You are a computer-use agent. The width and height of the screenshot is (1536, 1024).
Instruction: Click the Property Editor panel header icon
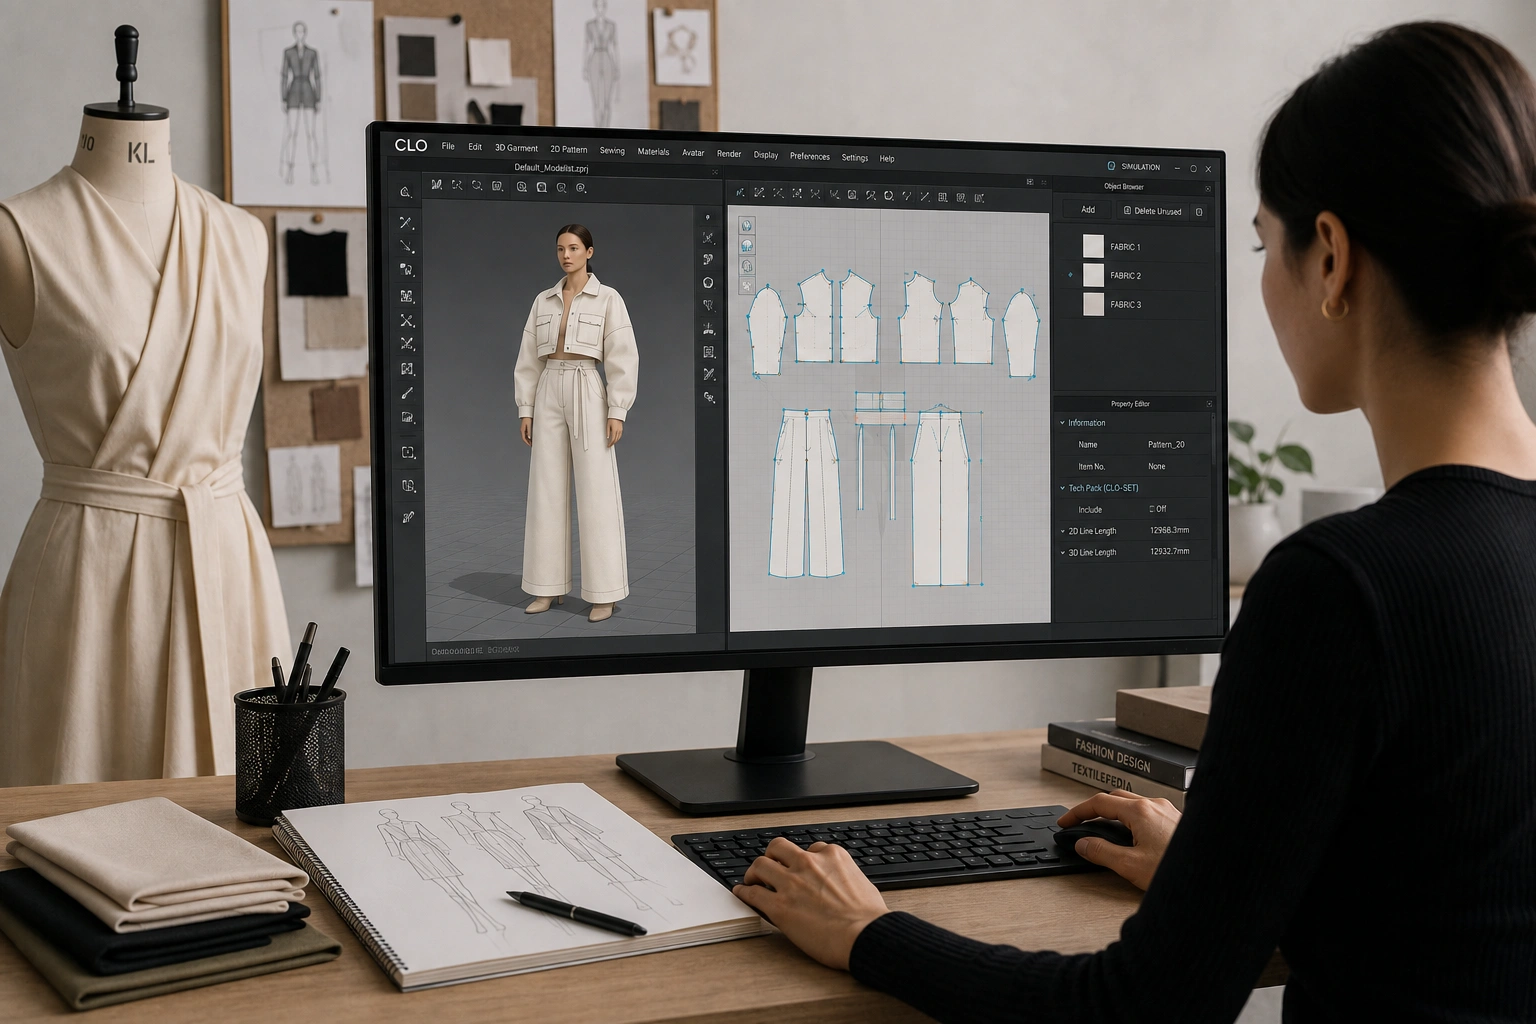[1209, 404]
